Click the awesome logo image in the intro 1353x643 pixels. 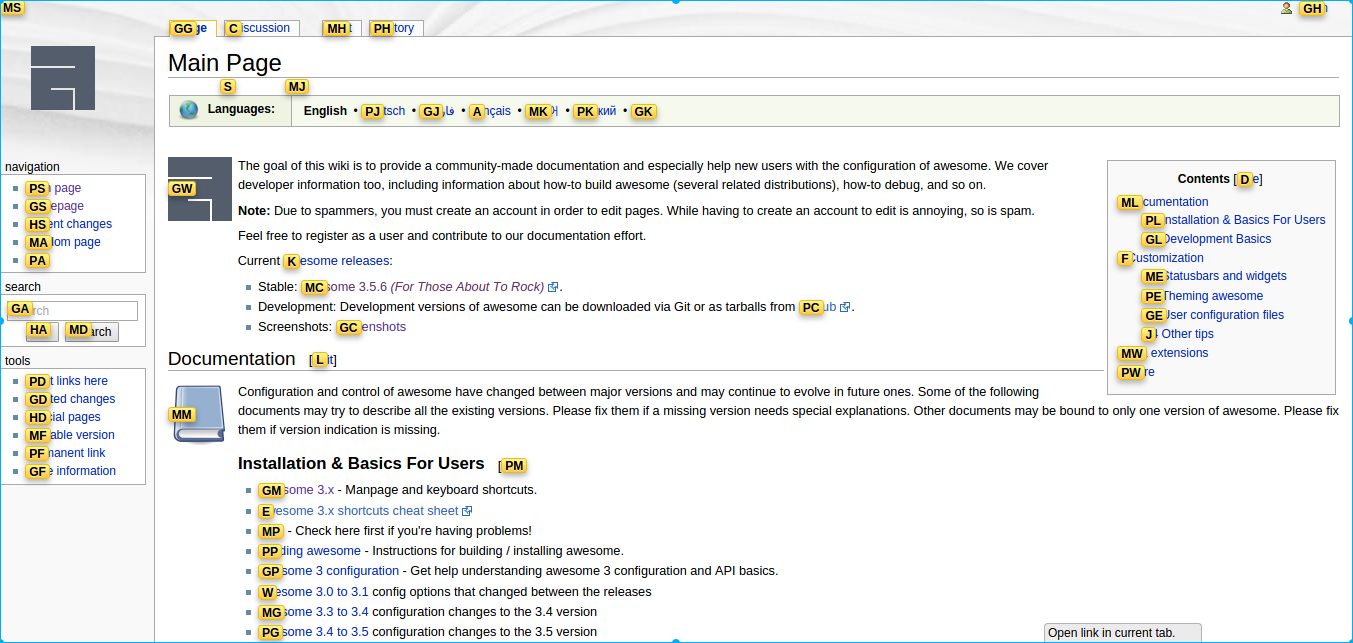(200, 189)
